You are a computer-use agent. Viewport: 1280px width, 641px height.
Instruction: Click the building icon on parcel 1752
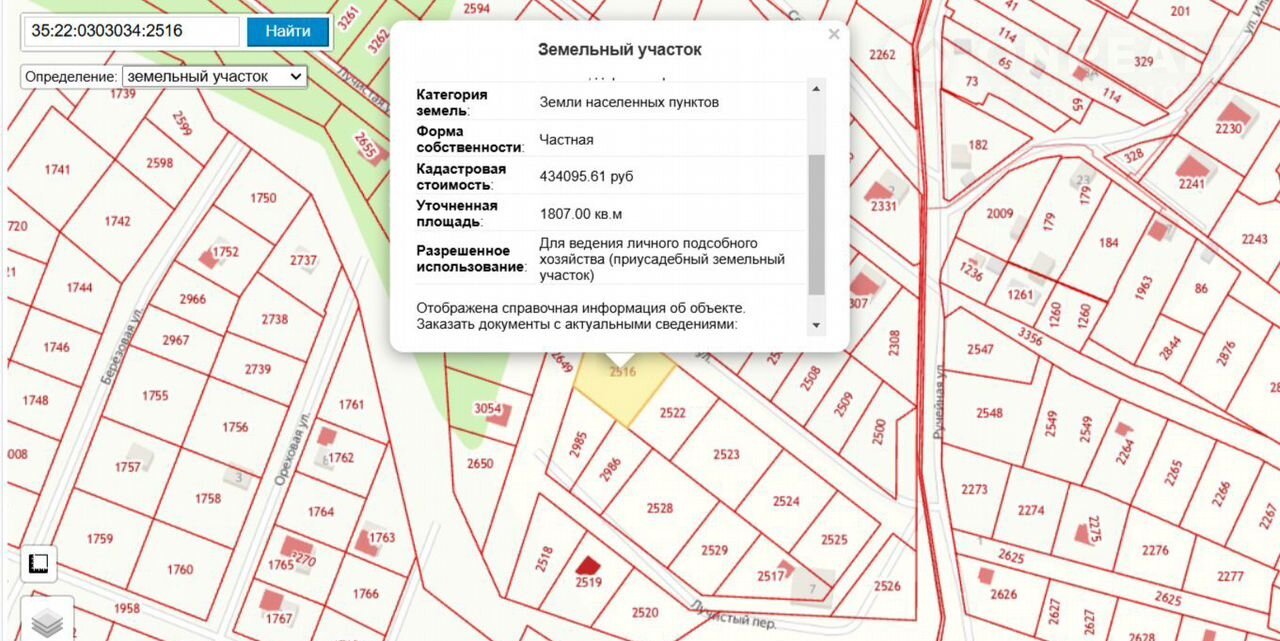[208, 258]
